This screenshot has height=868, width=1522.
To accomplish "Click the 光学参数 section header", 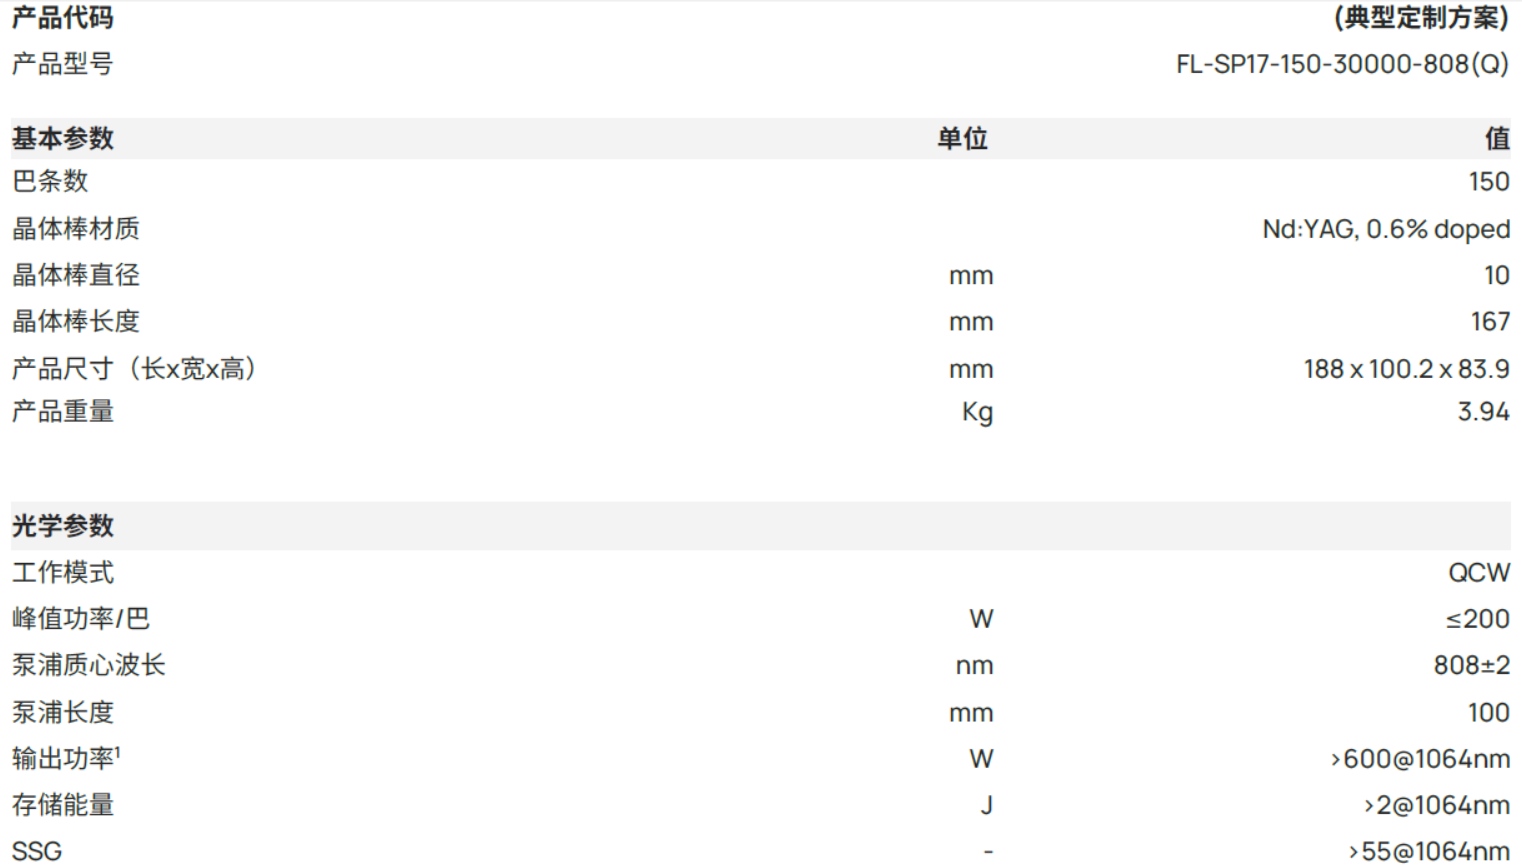I will 63,526.
